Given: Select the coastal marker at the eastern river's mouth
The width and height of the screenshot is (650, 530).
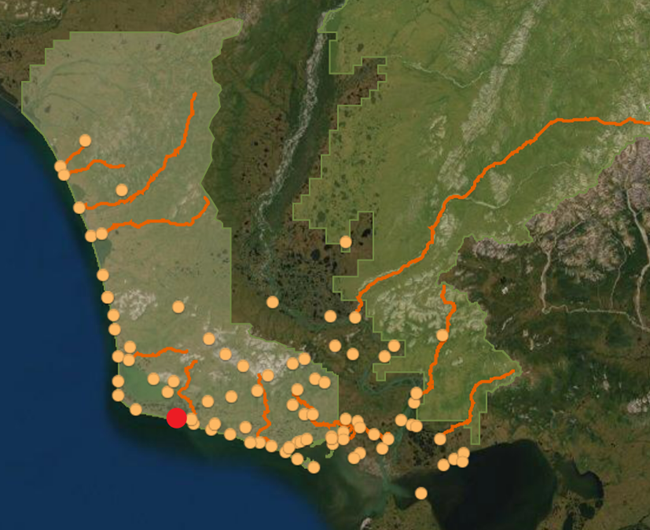Looking at the screenshot, I should (440, 438).
